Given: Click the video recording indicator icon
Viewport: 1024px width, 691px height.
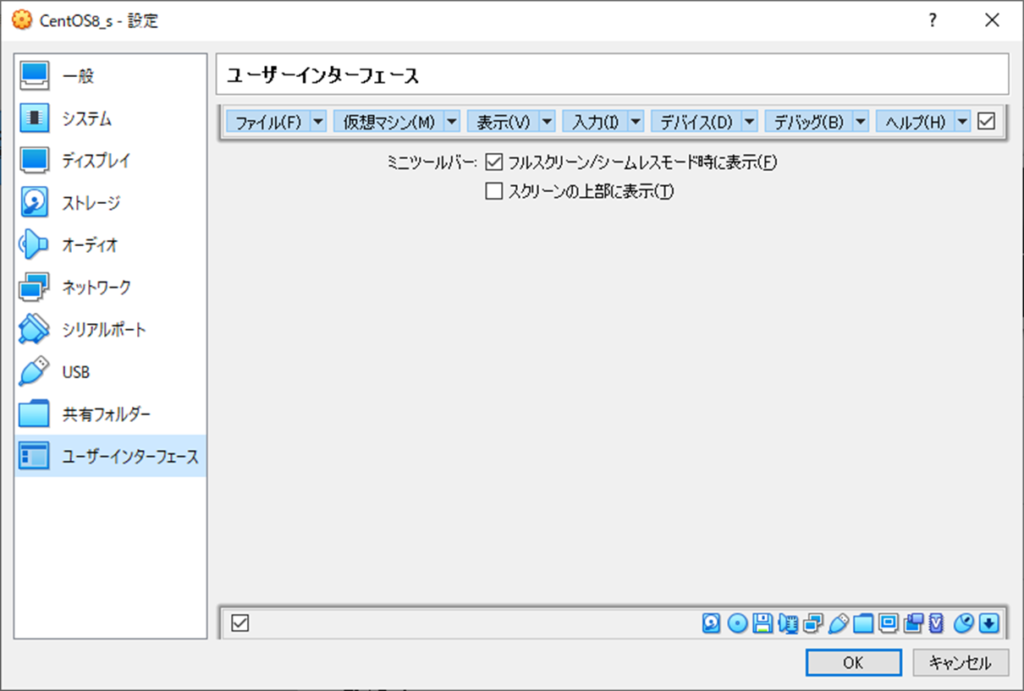Looking at the screenshot, I should point(913,623).
